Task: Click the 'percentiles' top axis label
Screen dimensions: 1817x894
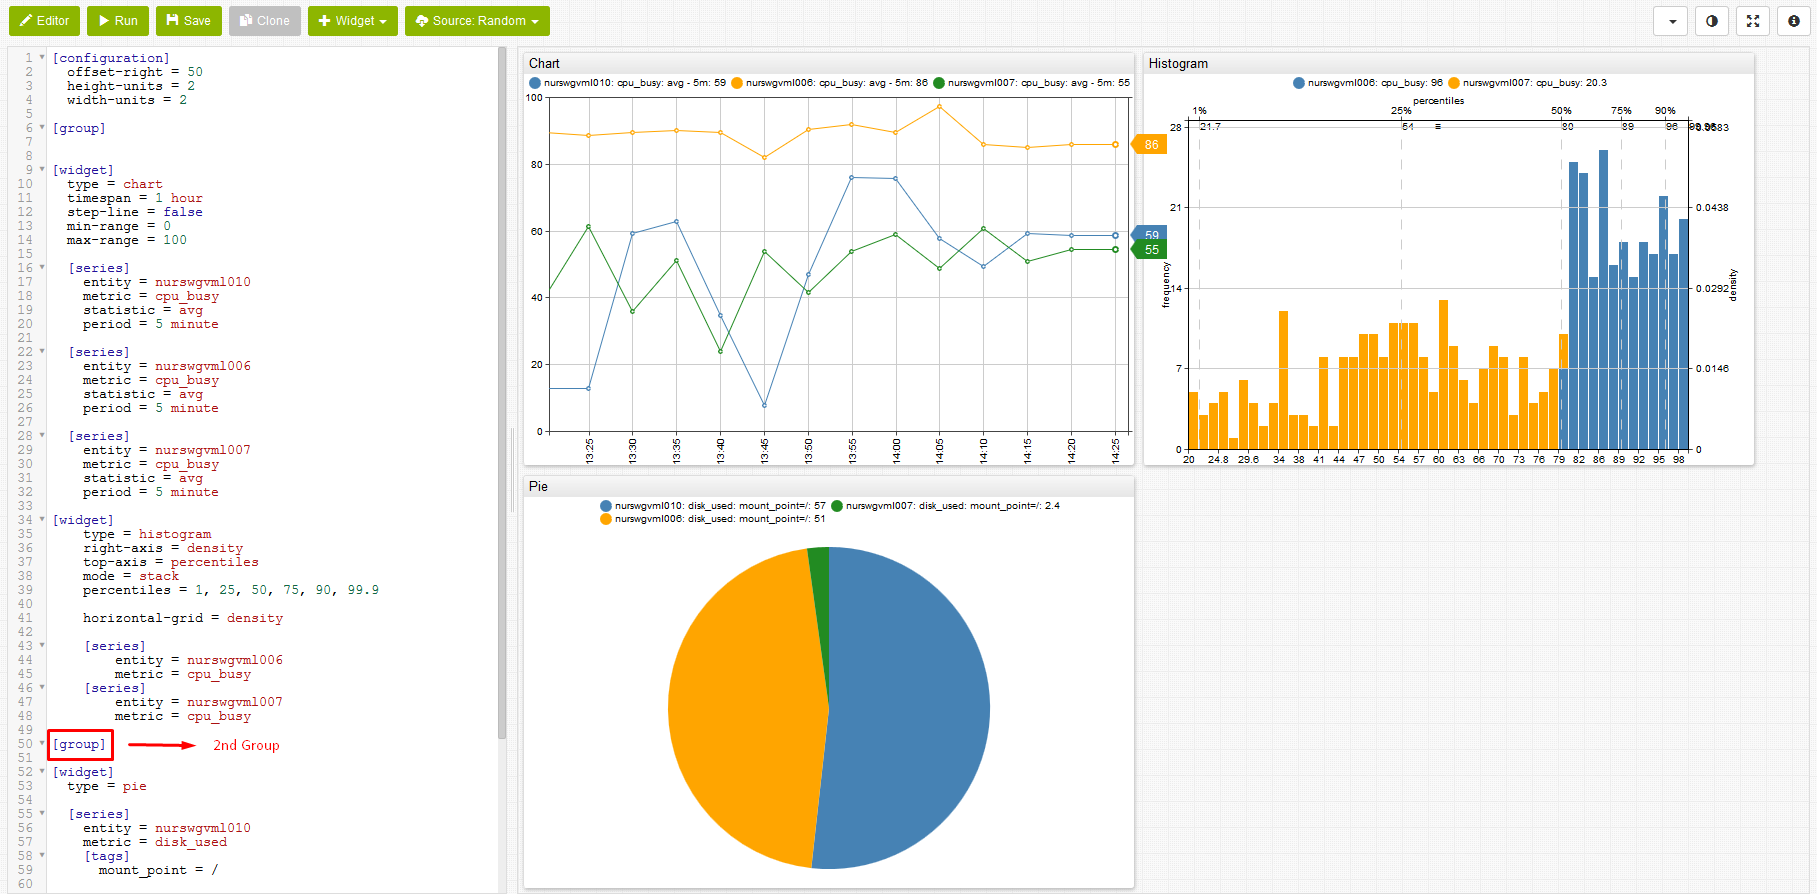Action: tap(1438, 101)
